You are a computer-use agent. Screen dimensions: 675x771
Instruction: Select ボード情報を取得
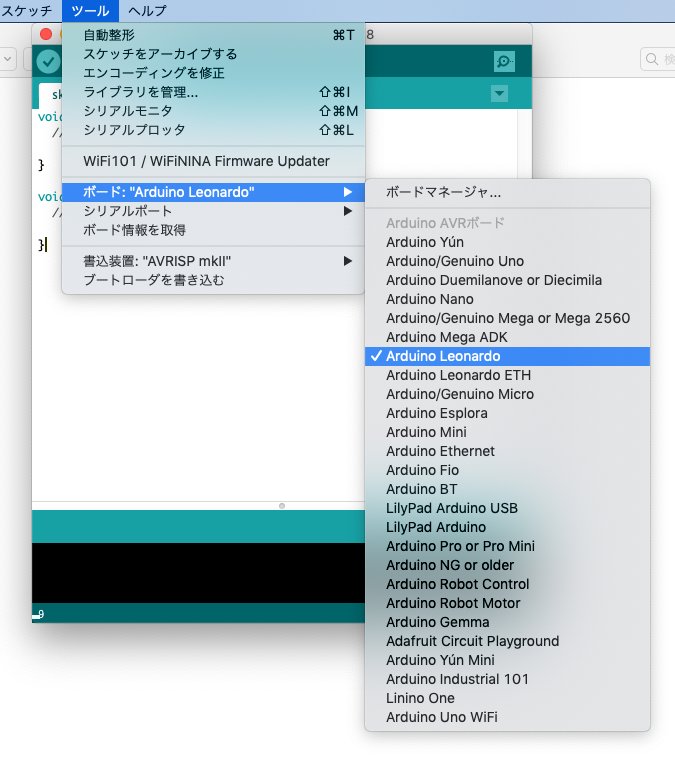pyautogui.click(x=213, y=230)
